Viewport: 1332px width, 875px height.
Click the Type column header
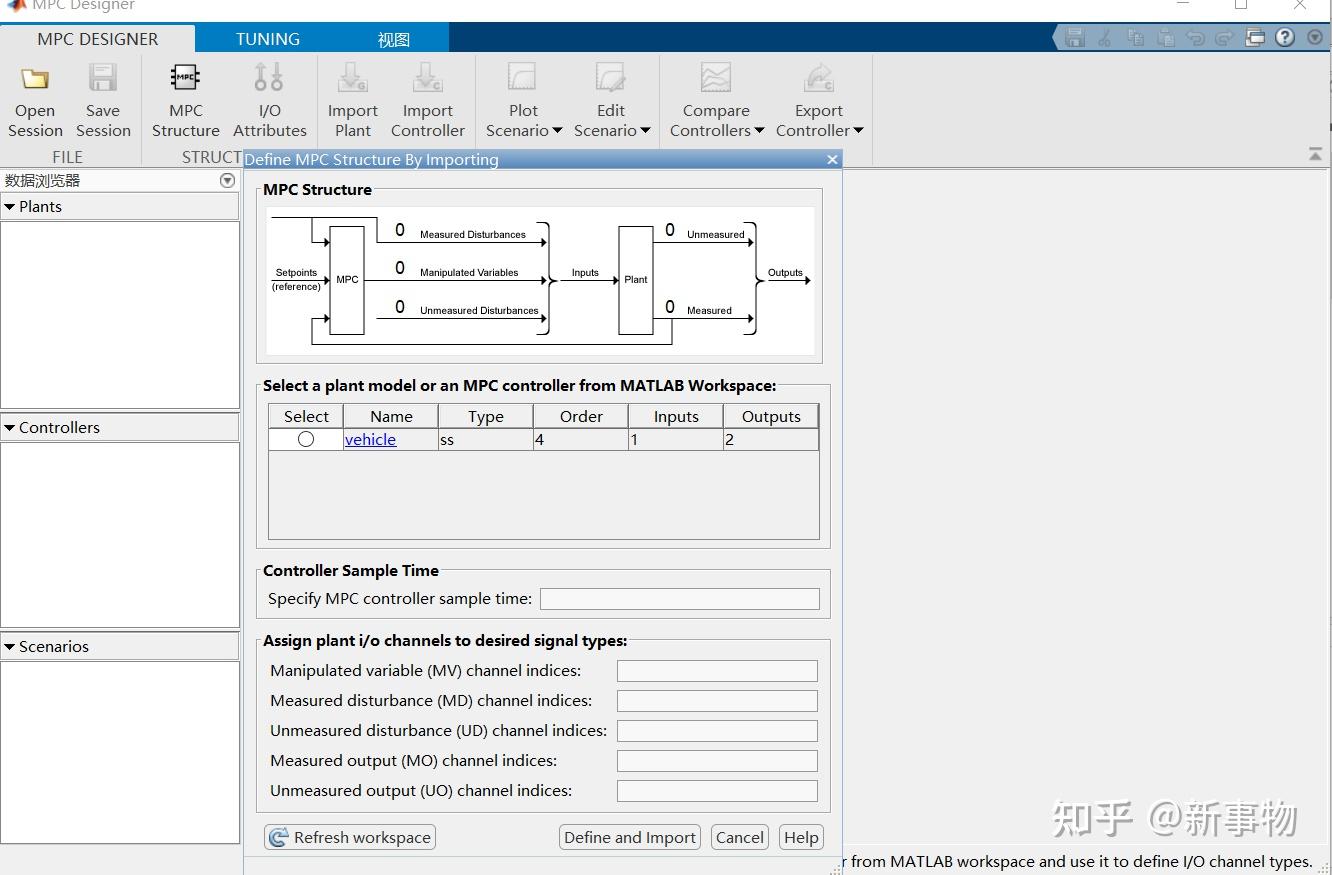(x=486, y=416)
